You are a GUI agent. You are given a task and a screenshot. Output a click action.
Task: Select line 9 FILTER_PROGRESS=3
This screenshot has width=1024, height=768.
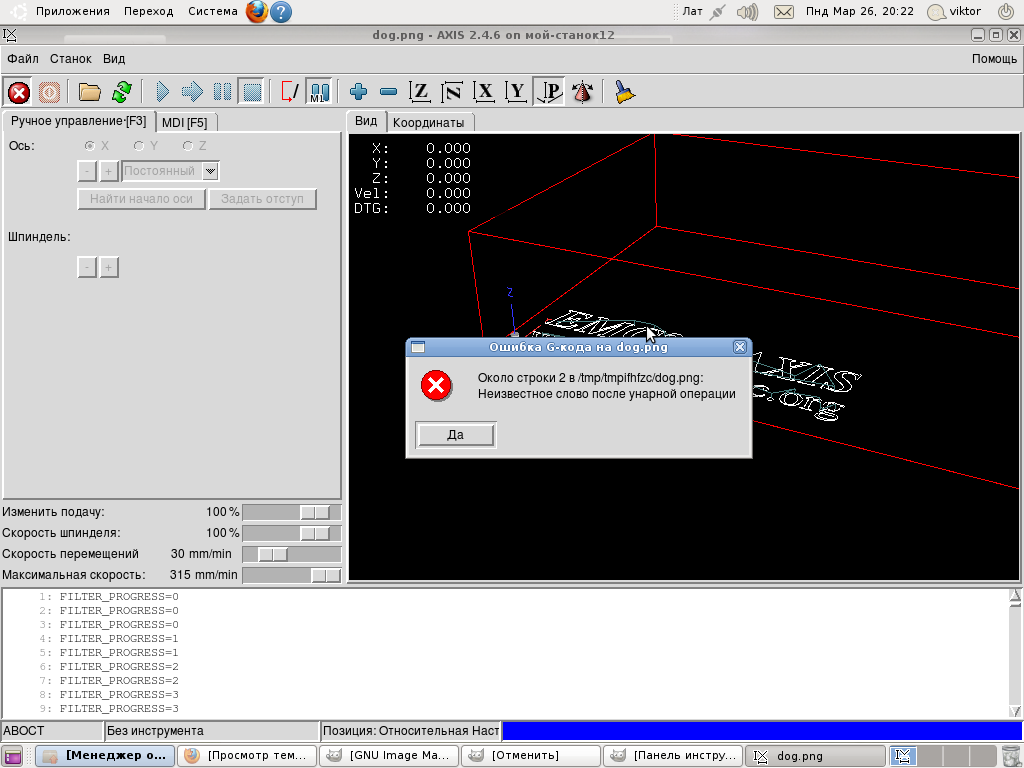[x=119, y=709]
